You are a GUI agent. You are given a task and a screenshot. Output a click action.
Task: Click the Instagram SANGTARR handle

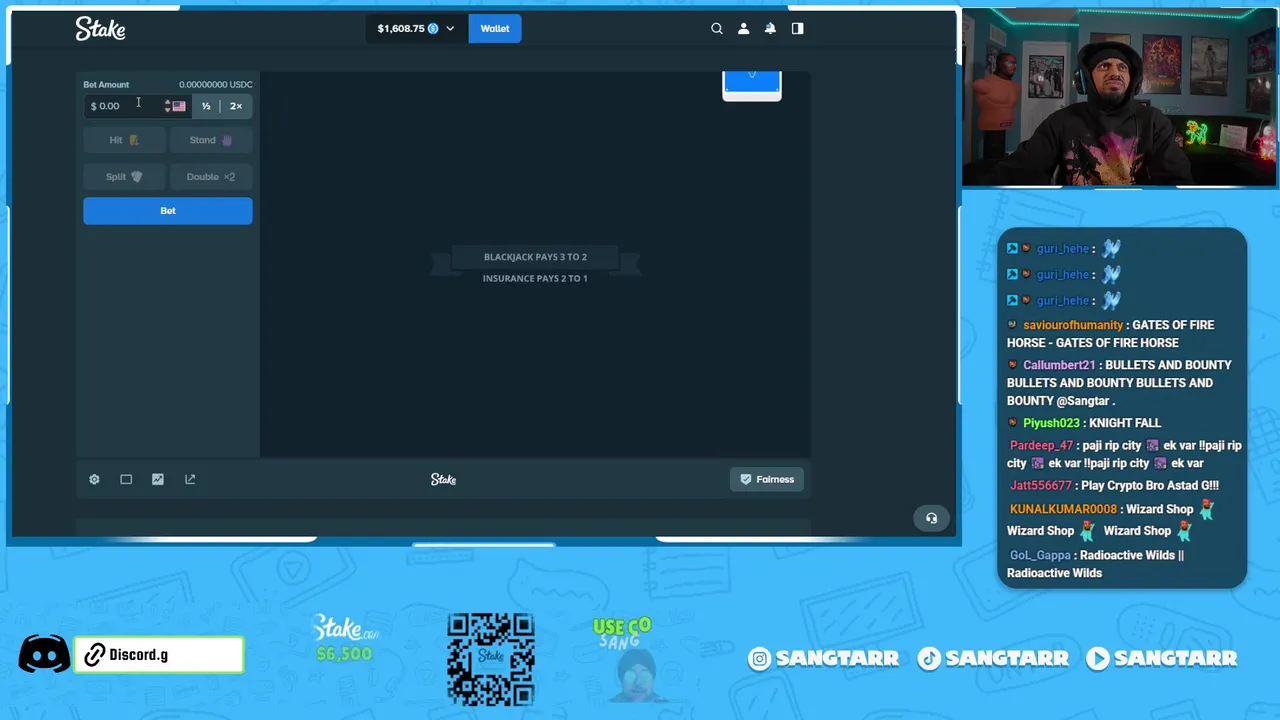[824, 658]
